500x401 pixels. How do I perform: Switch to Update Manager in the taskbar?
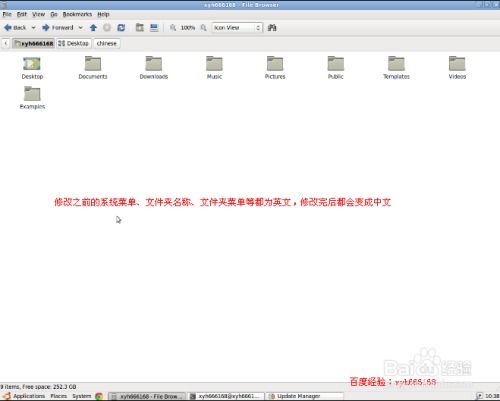(304, 396)
